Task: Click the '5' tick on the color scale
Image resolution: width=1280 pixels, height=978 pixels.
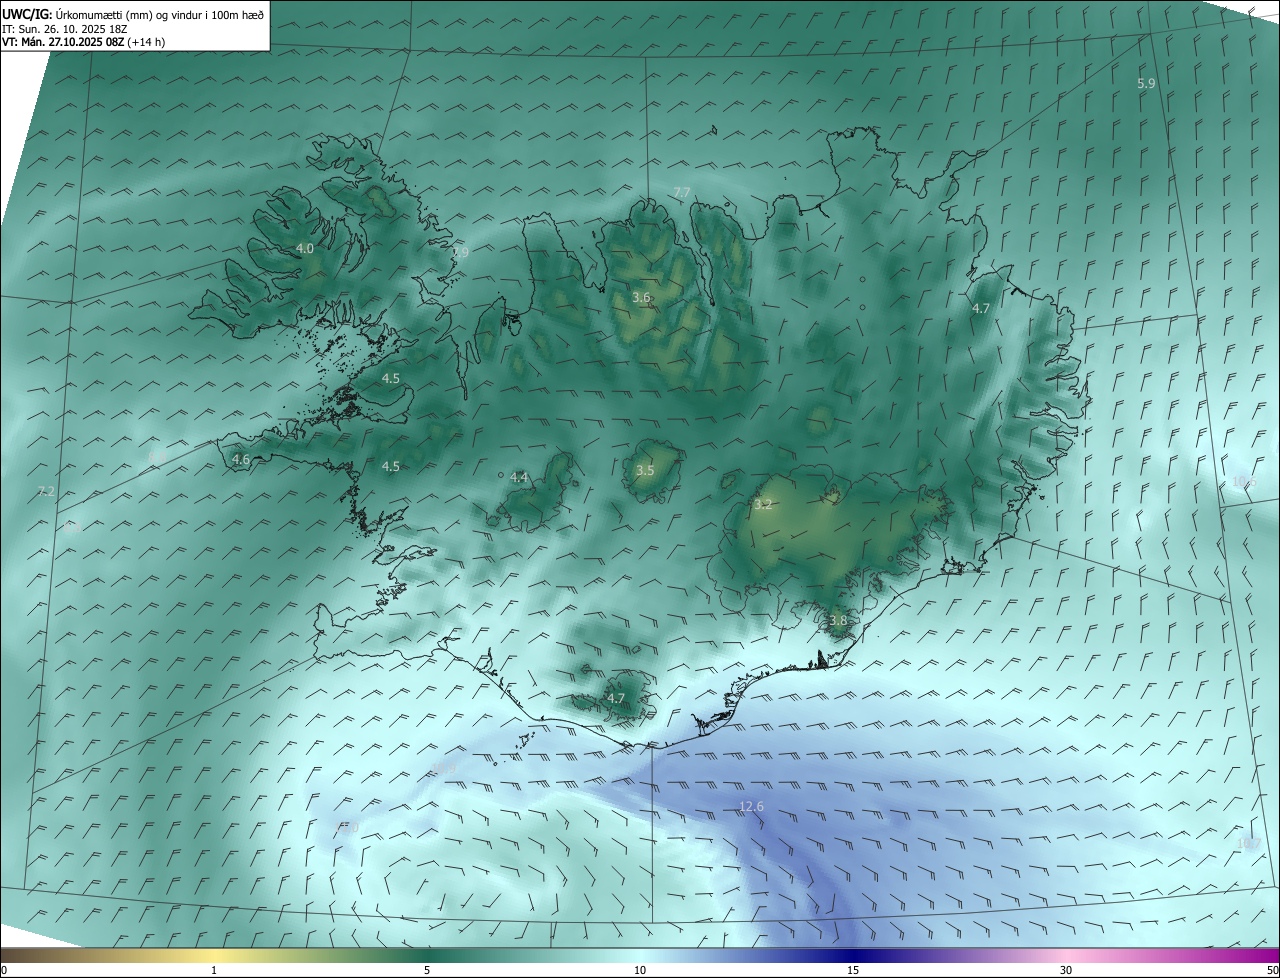Action: coord(427,970)
